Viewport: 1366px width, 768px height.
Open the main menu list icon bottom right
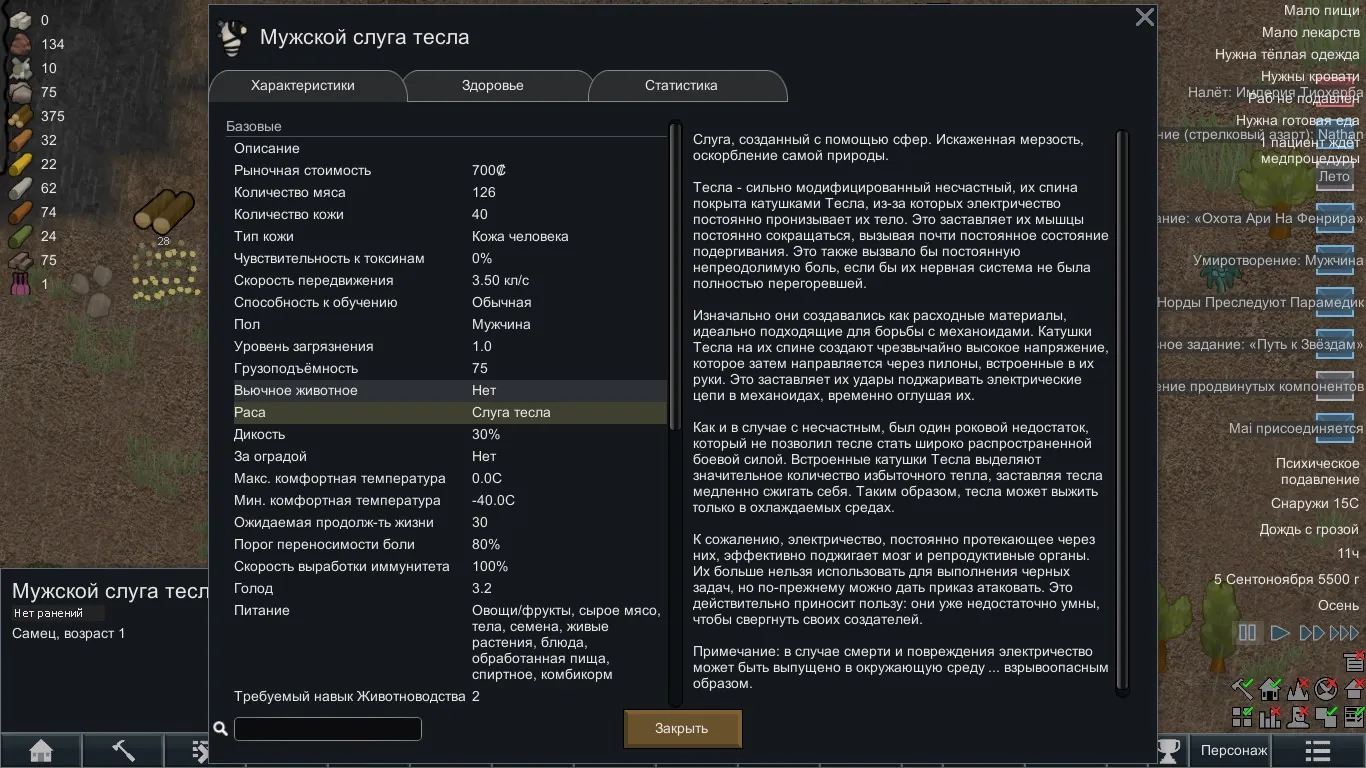coord(1318,751)
